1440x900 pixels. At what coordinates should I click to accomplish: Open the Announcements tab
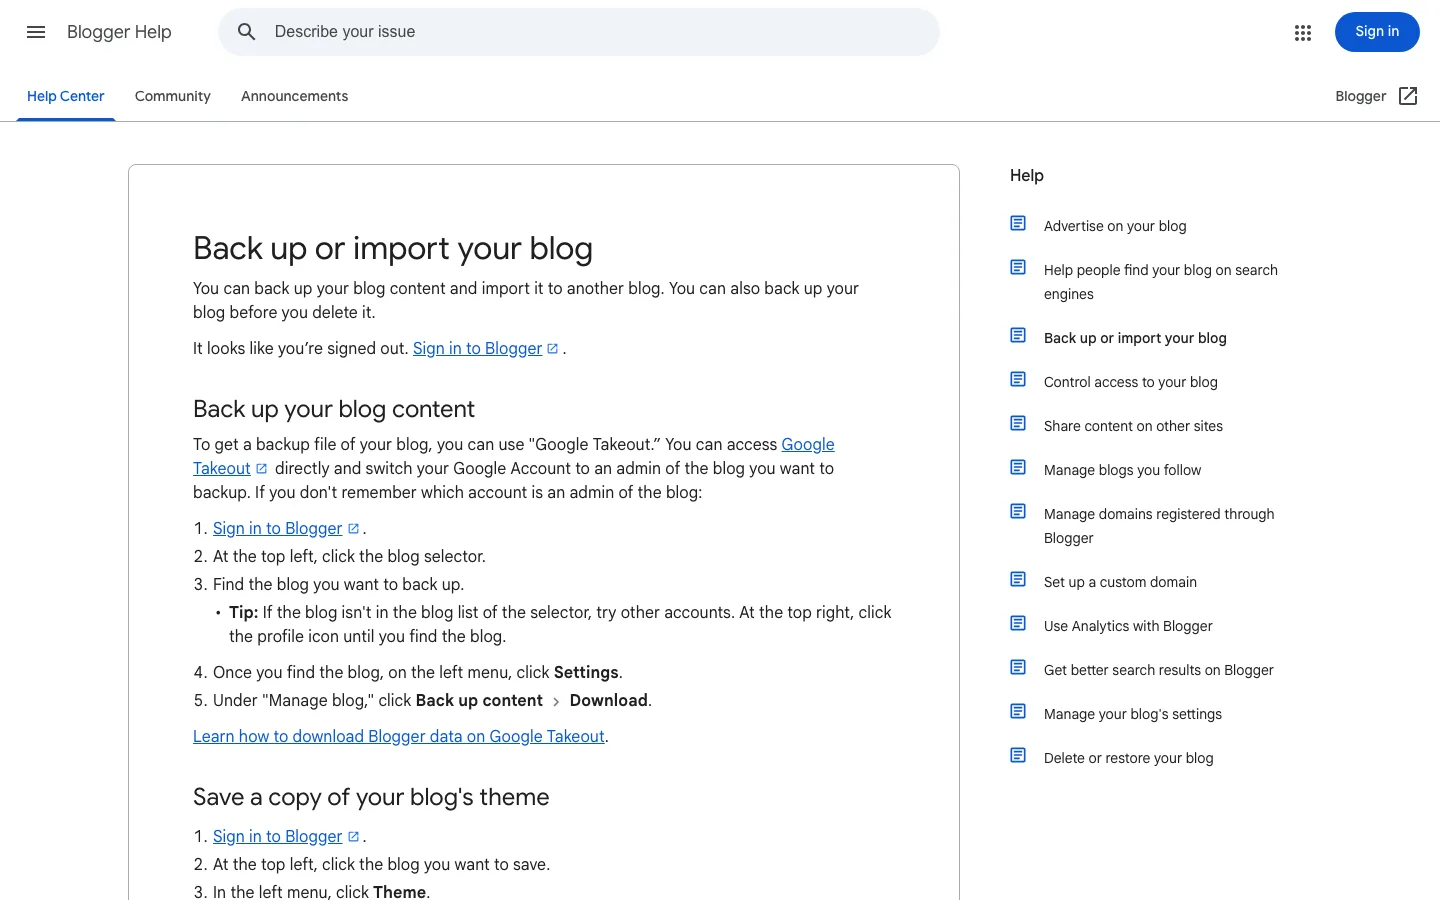click(x=295, y=96)
